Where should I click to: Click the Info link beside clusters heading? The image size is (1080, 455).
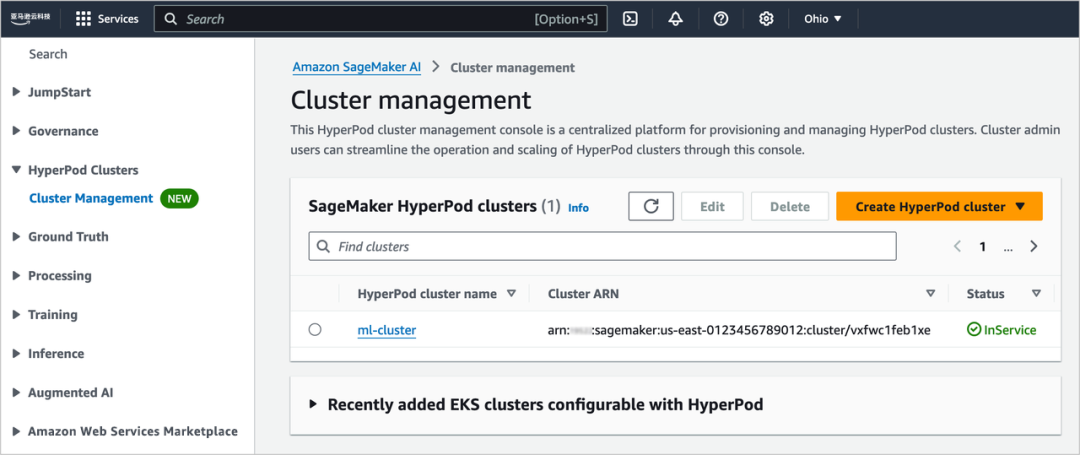click(x=579, y=207)
